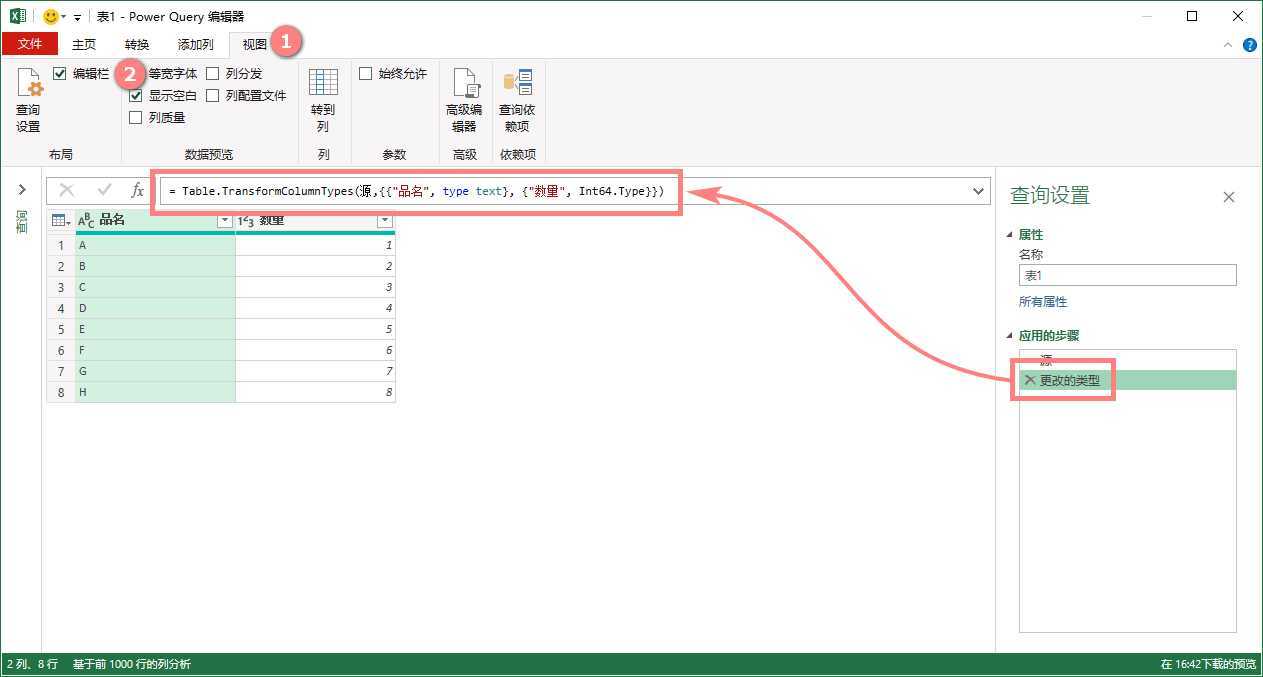Open the 数量 column filter dropdown
The image size is (1263, 677).
[384, 221]
